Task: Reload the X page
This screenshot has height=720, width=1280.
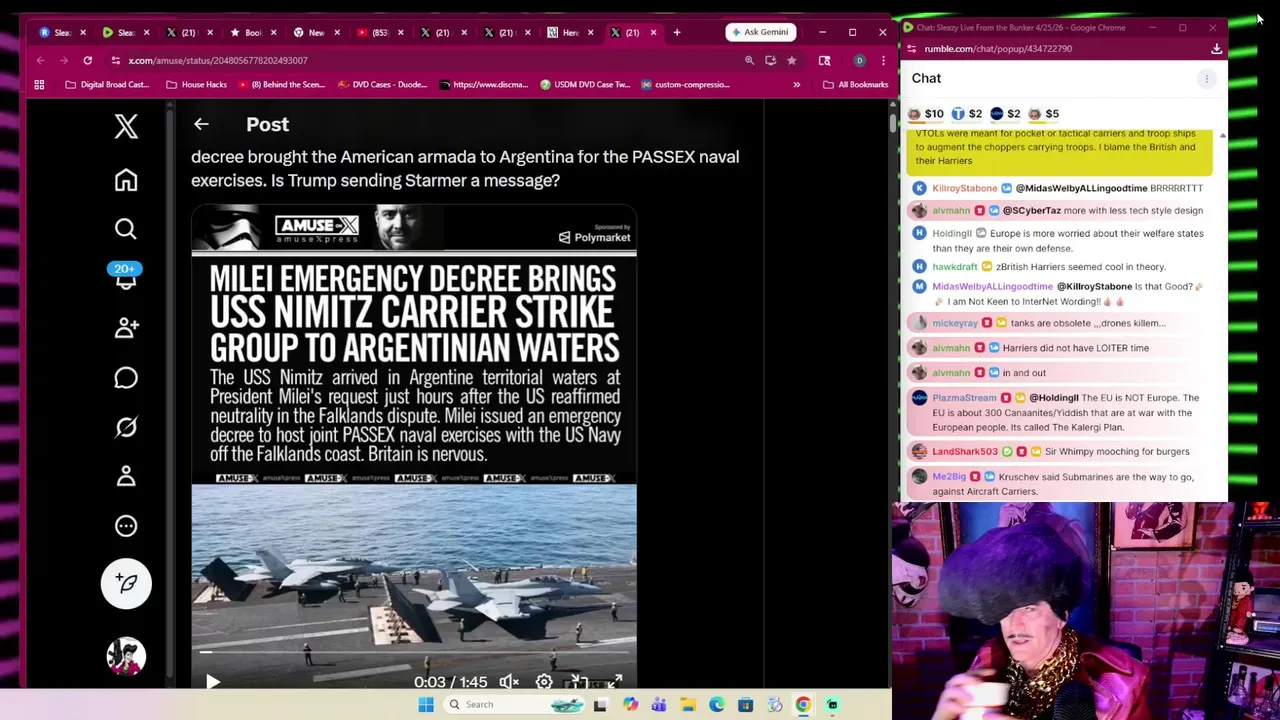Action: click(x=88, y=60)
